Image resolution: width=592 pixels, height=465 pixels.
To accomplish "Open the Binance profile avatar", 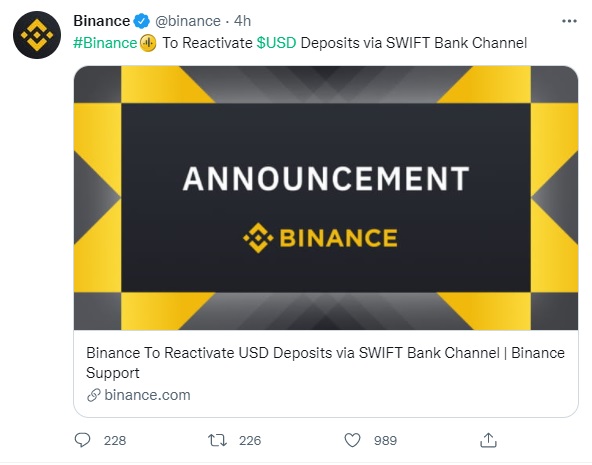I will pos(37,35).
